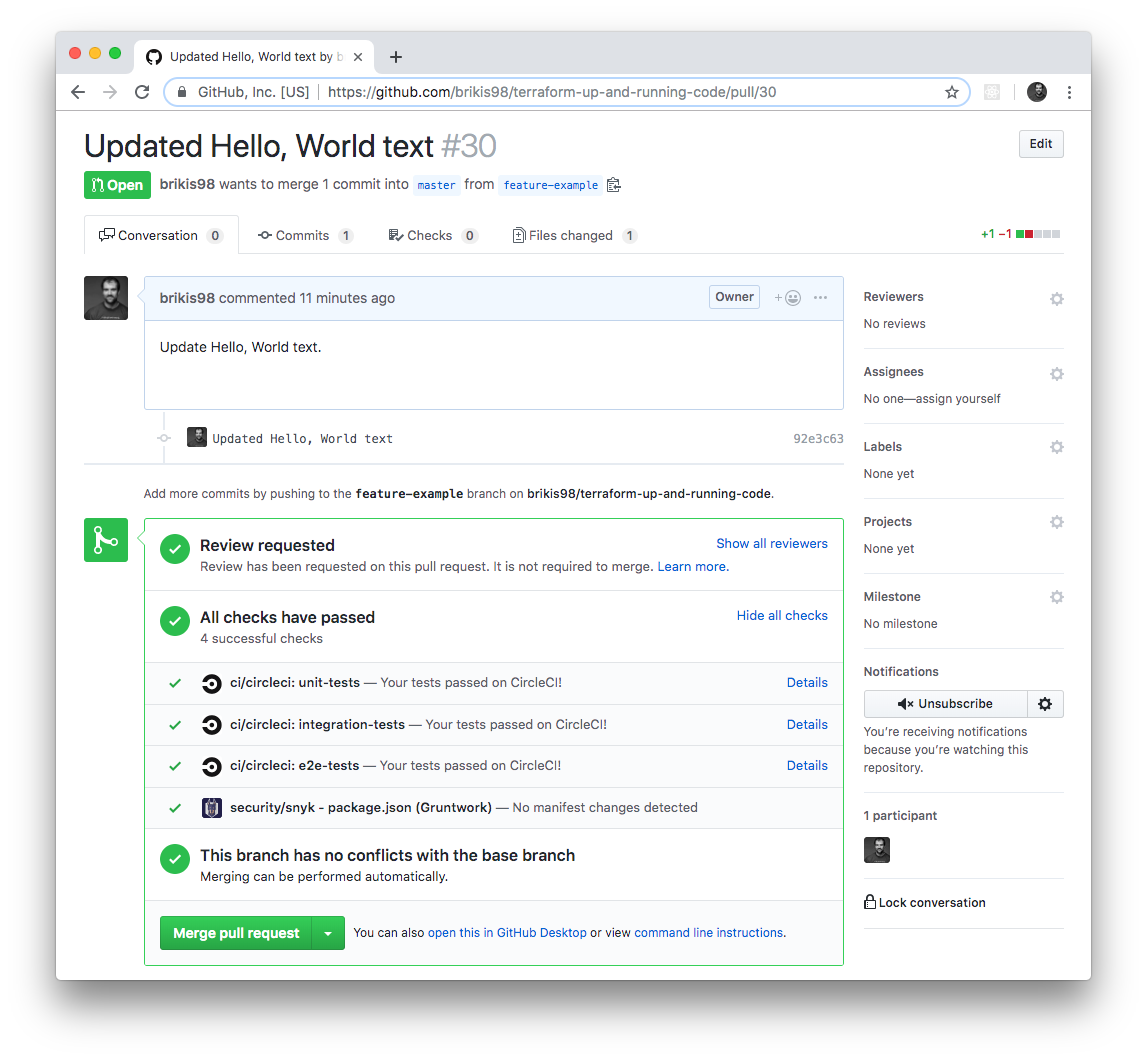Click the Labels gear icon
The width and height of the screenshot is (1147, 1060).
coord(1056,447)
